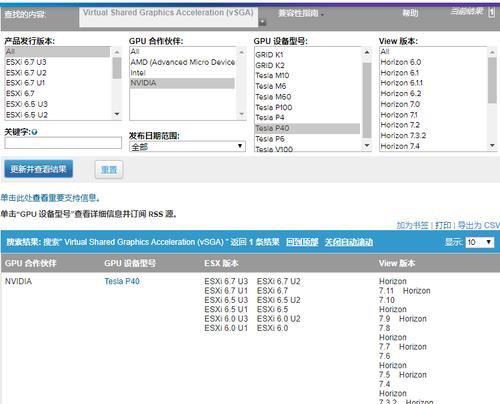The height and width of the screenshot is (404, 500).
Task: Click GPU partner list scroll-down arrow
Action: 242,114
